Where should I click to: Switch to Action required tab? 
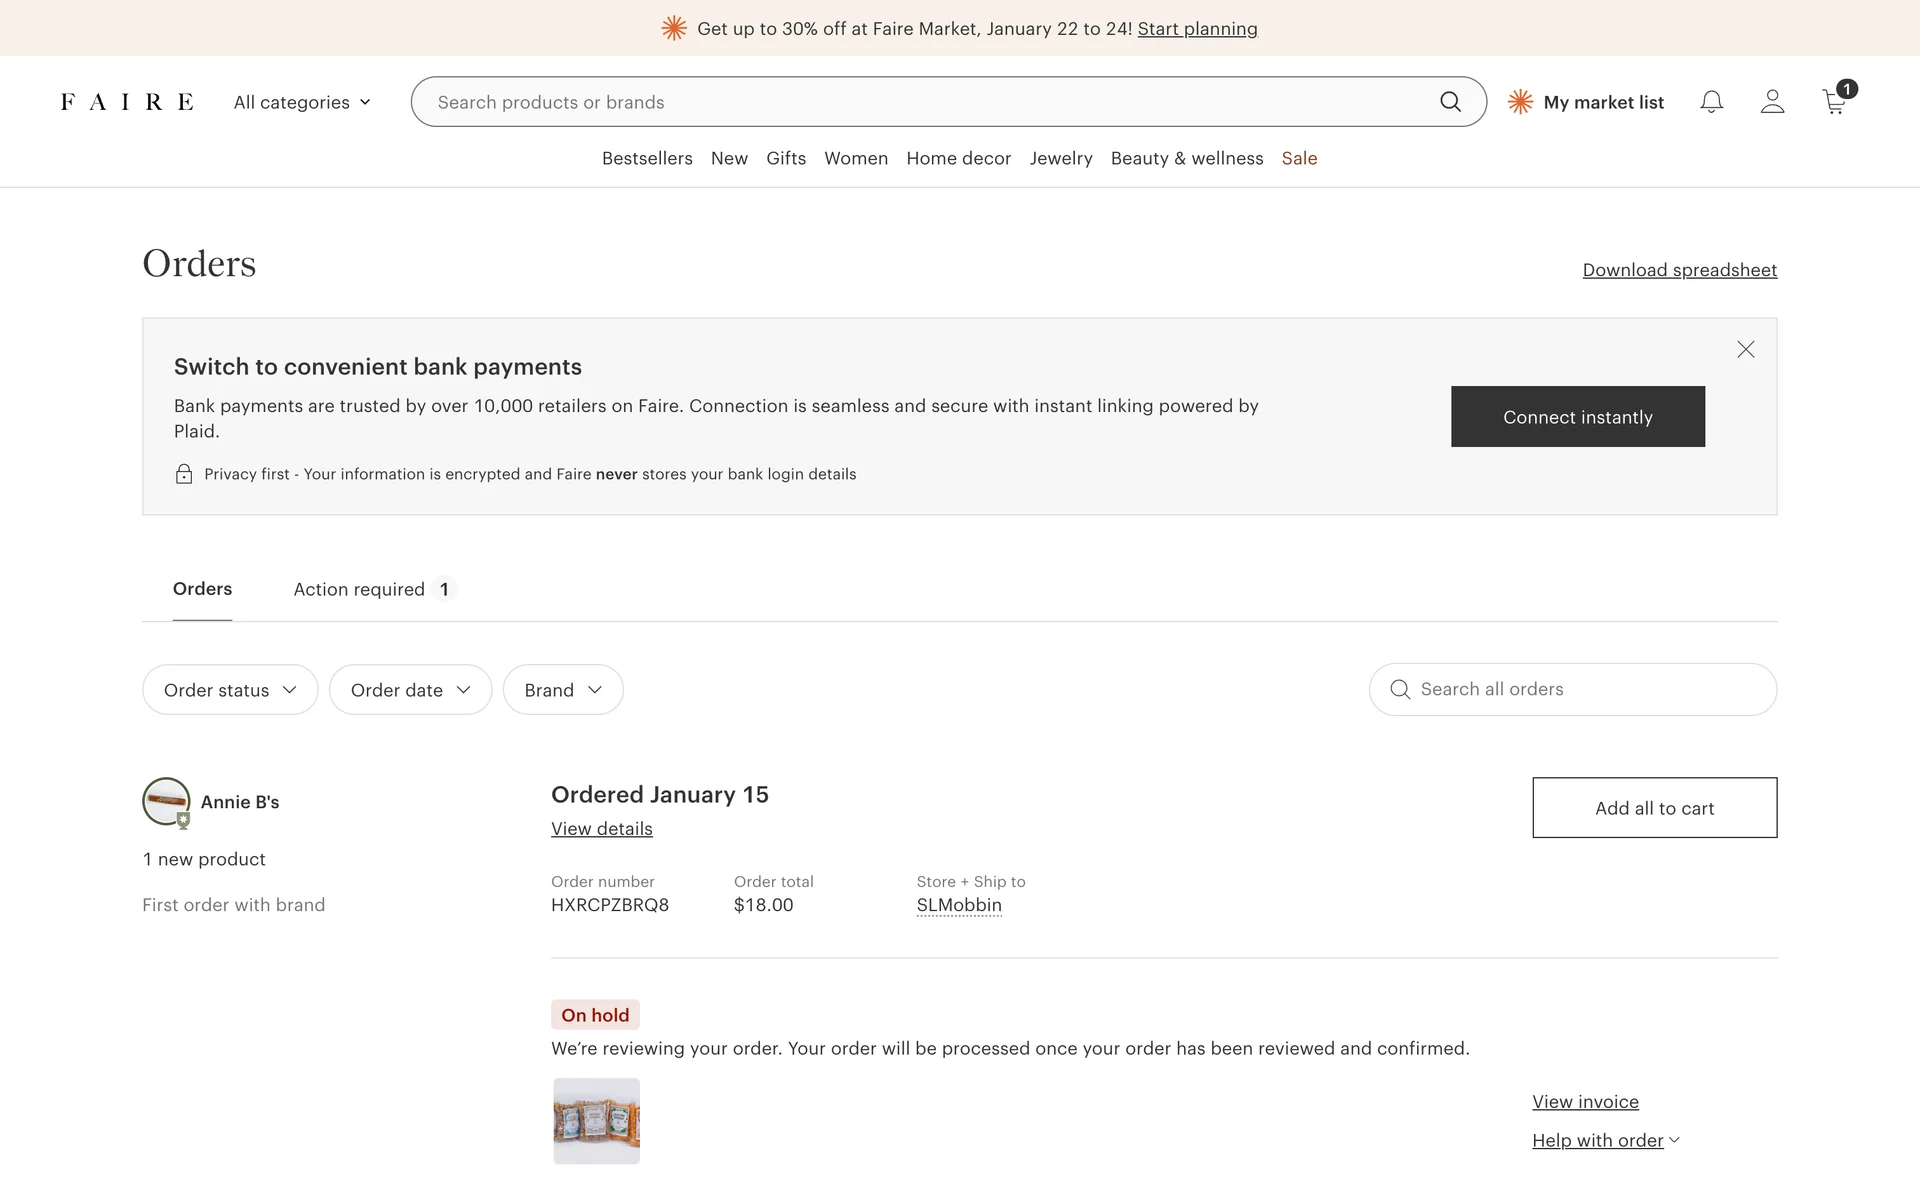pos(373,589)
